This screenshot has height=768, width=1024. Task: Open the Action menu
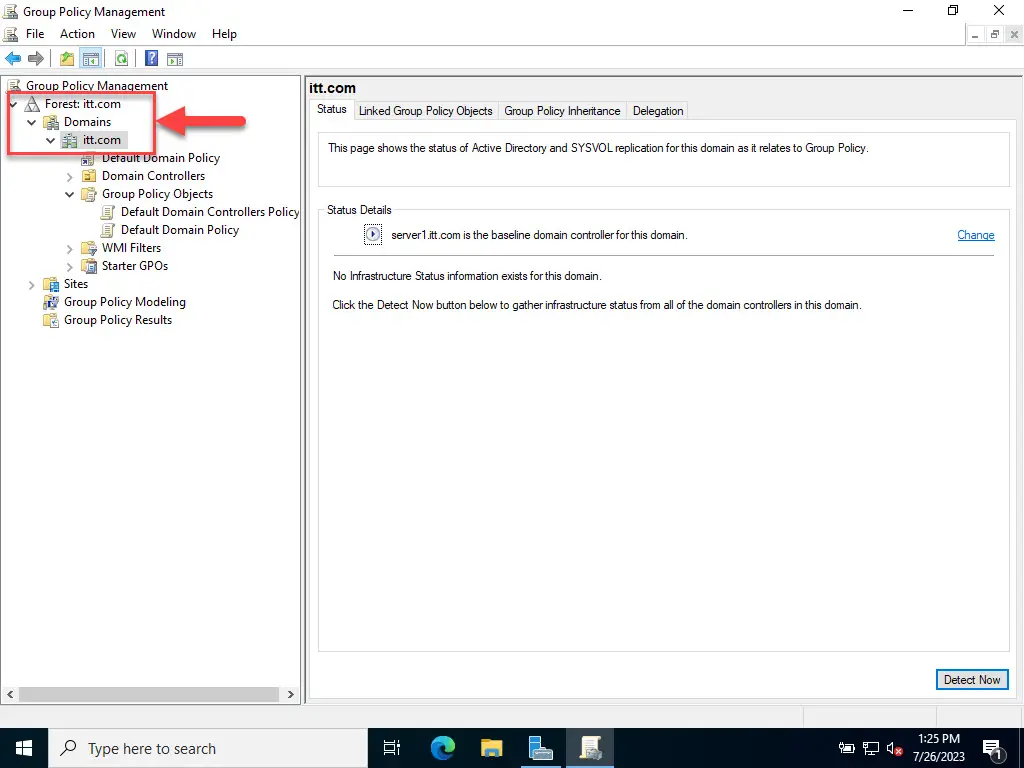click(x=77, y=34)
